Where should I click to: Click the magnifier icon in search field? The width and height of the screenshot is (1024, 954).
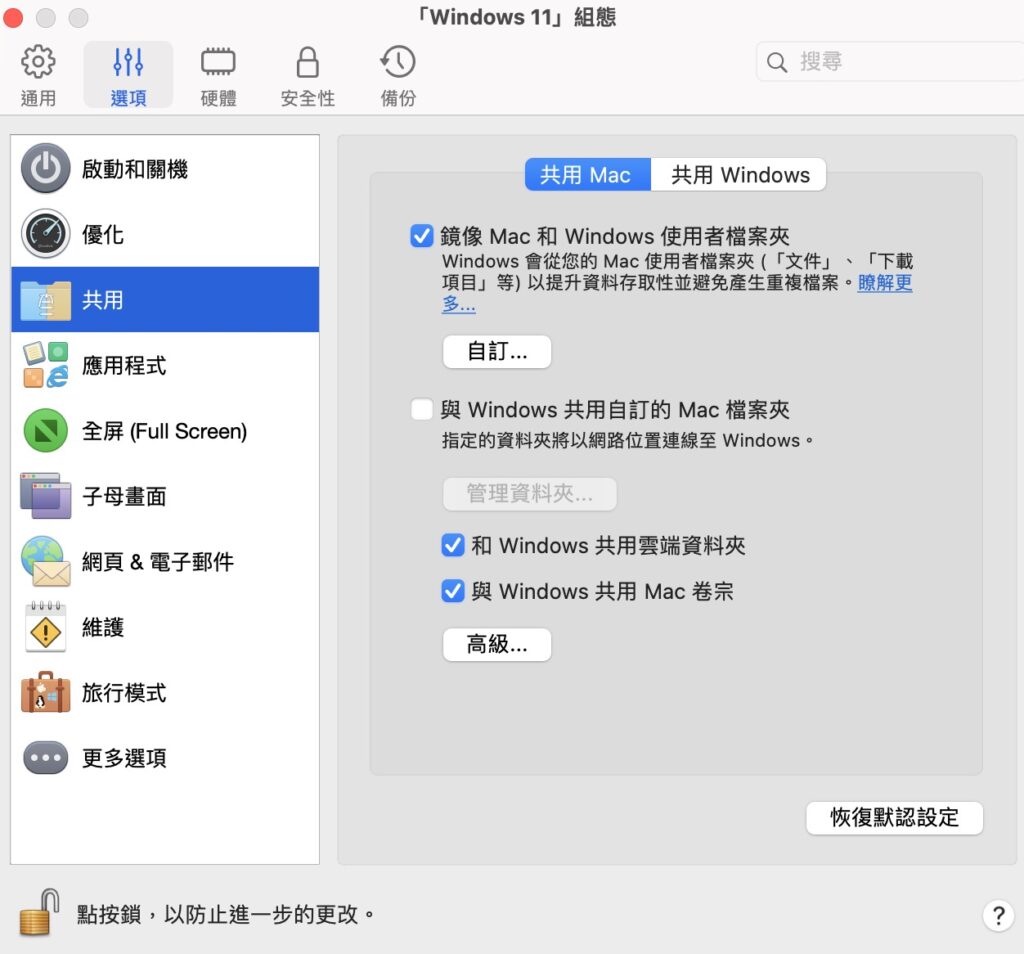(776, 62)
